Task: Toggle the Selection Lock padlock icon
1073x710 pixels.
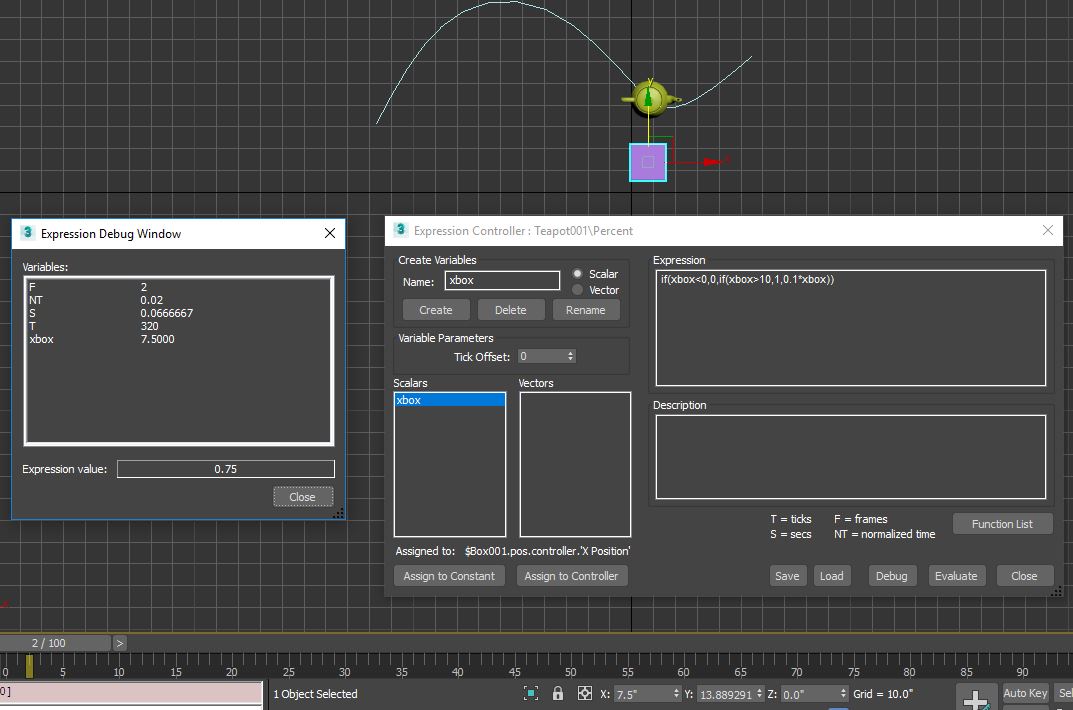Action: [558, 693]
